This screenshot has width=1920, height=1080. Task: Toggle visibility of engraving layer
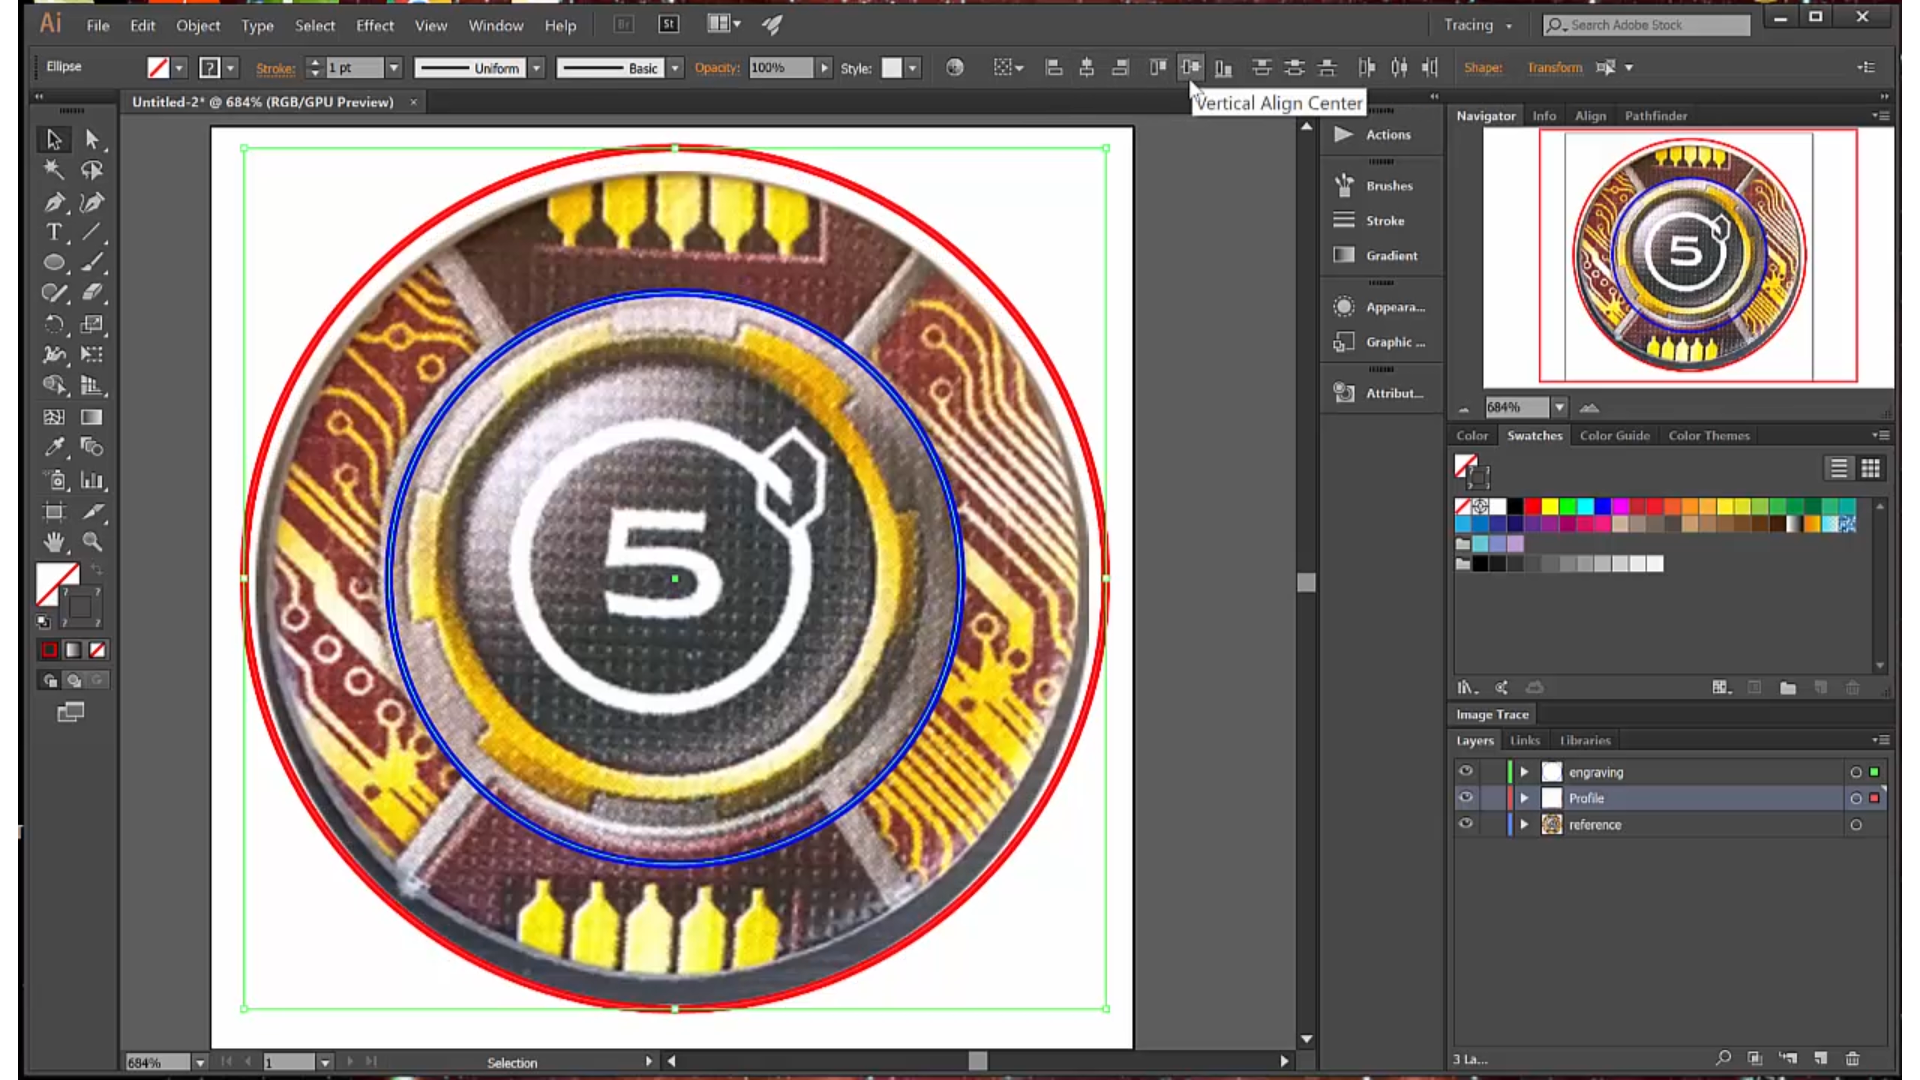pos(1465,771)
